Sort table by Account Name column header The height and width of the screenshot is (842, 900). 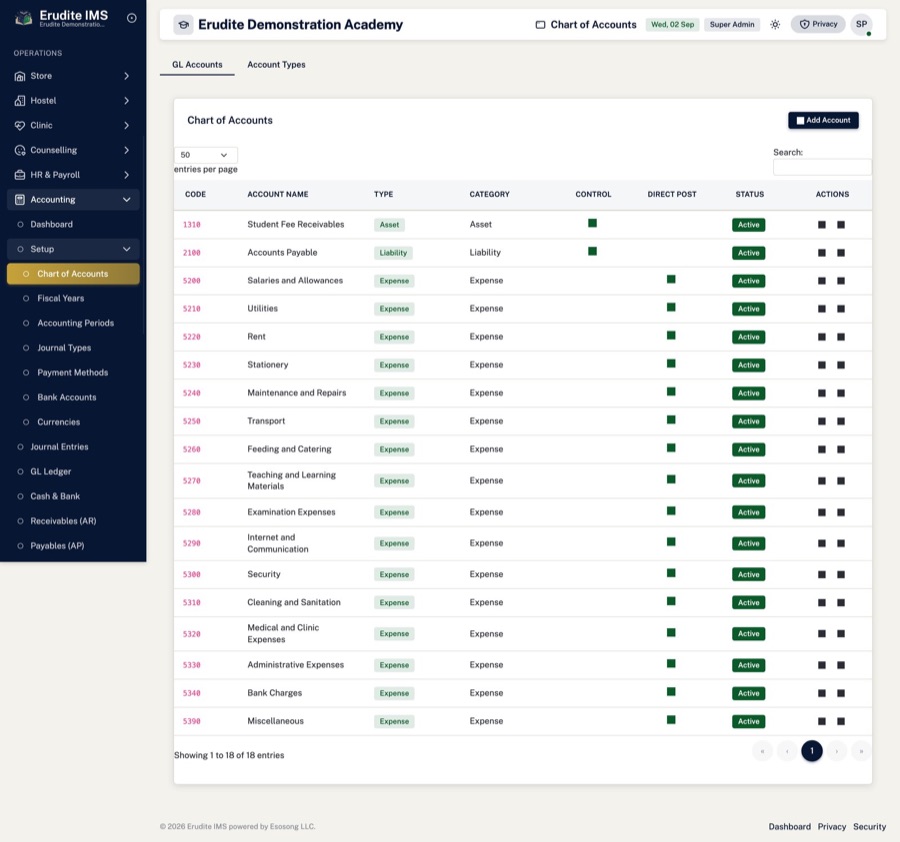coord(278,195)
